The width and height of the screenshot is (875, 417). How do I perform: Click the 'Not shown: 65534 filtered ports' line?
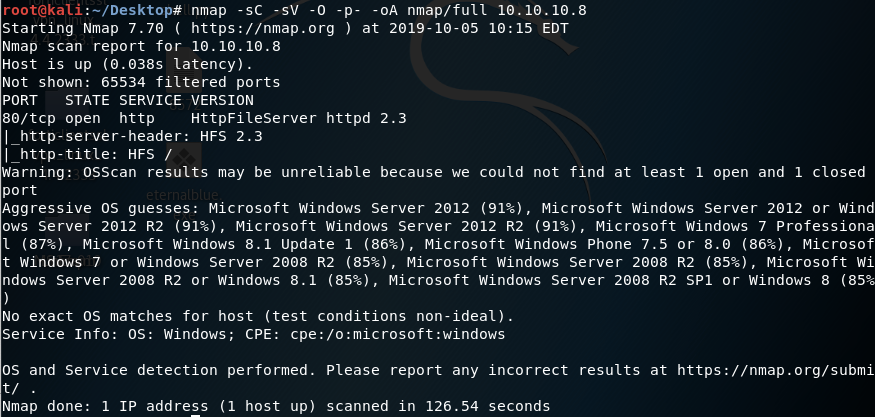click(x=140, y=82)
